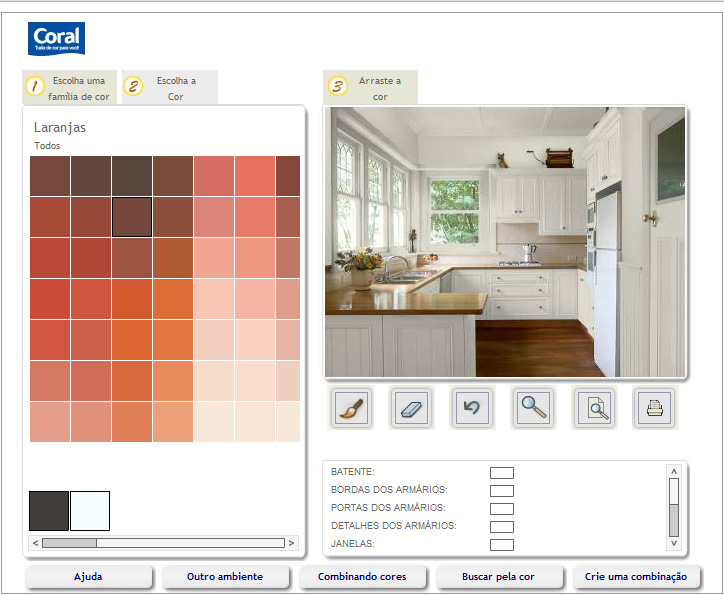Open step 2 Escolha a Cor tab
This screenshot has width=724, height=595.
click(x=170, y=88)
